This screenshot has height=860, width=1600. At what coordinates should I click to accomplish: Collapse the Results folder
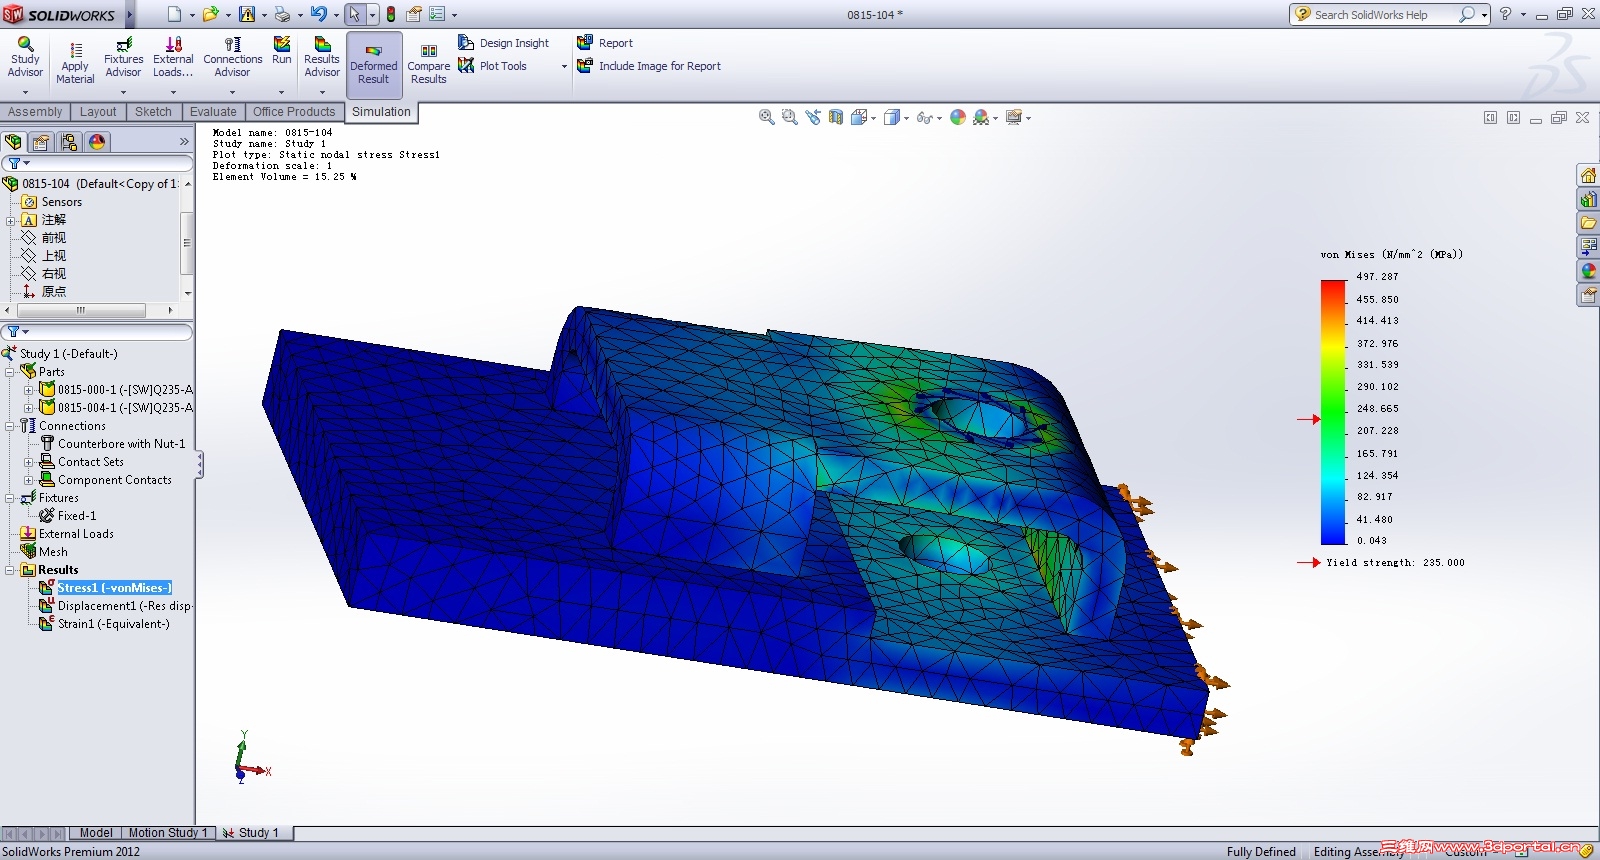[10, 570]
